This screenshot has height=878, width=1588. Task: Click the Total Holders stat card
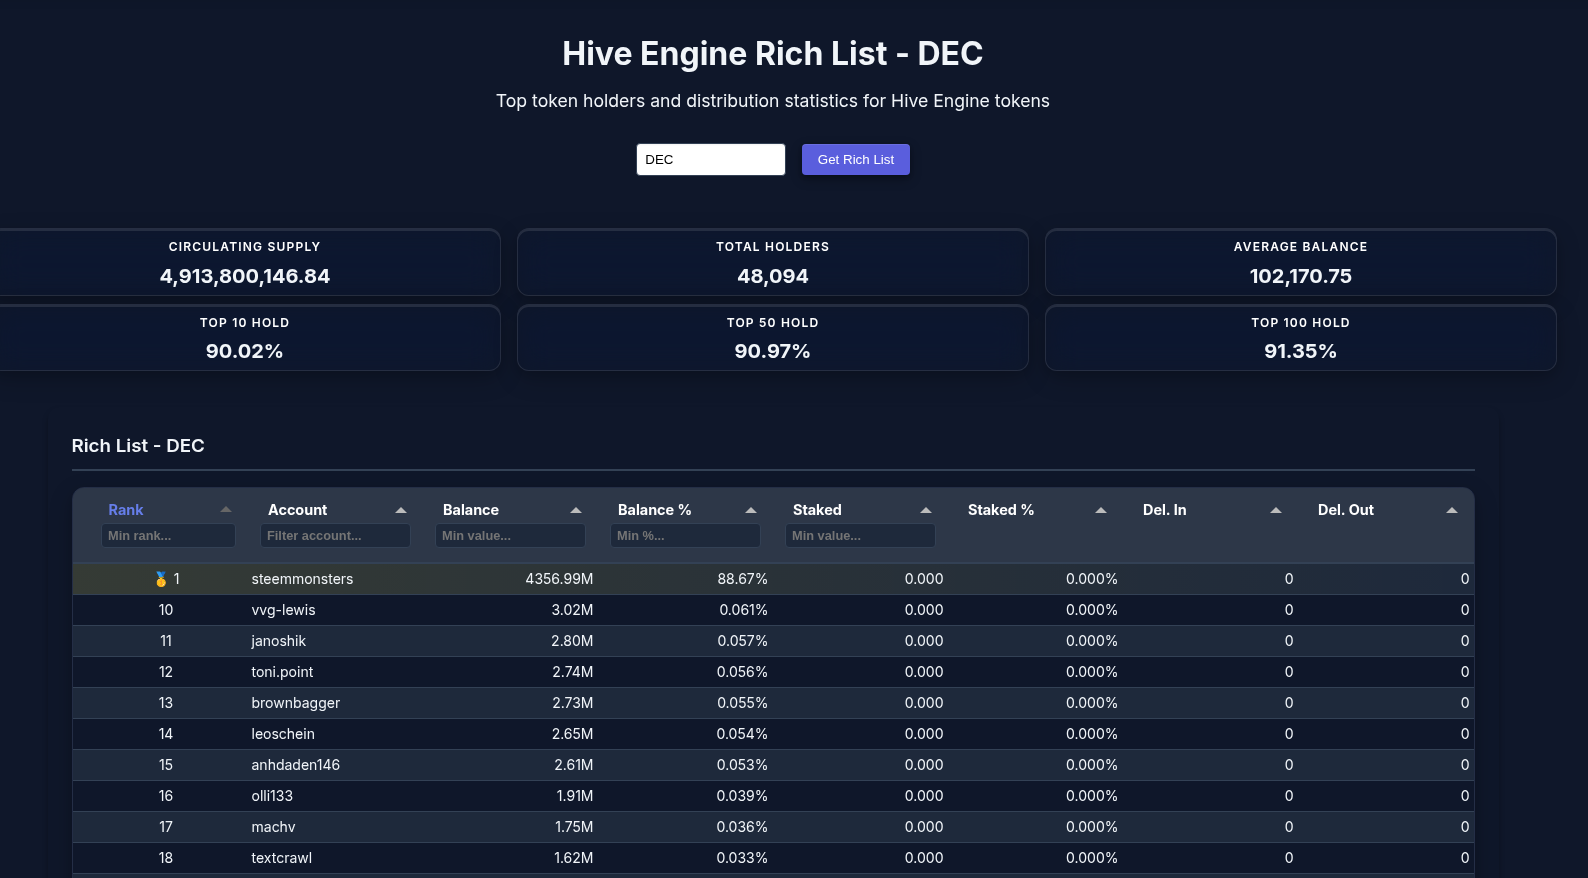coord(772,262)
